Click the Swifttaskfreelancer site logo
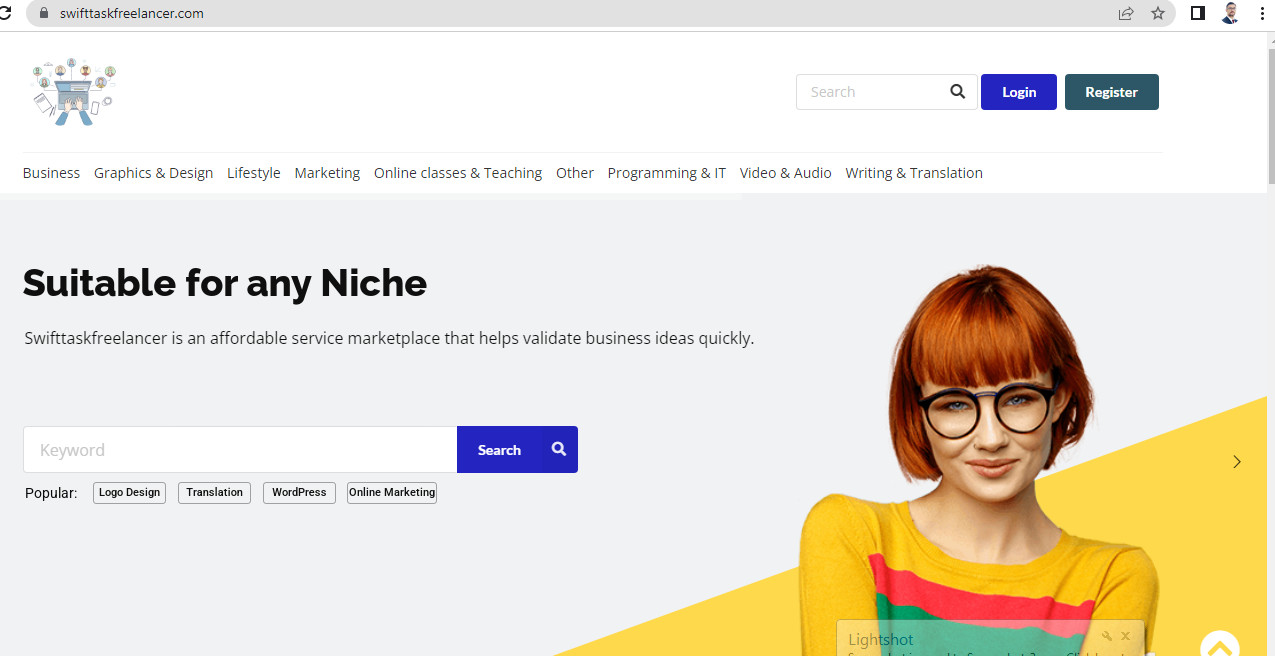This screenshot has height=656, width=1275. coord(73,91)
